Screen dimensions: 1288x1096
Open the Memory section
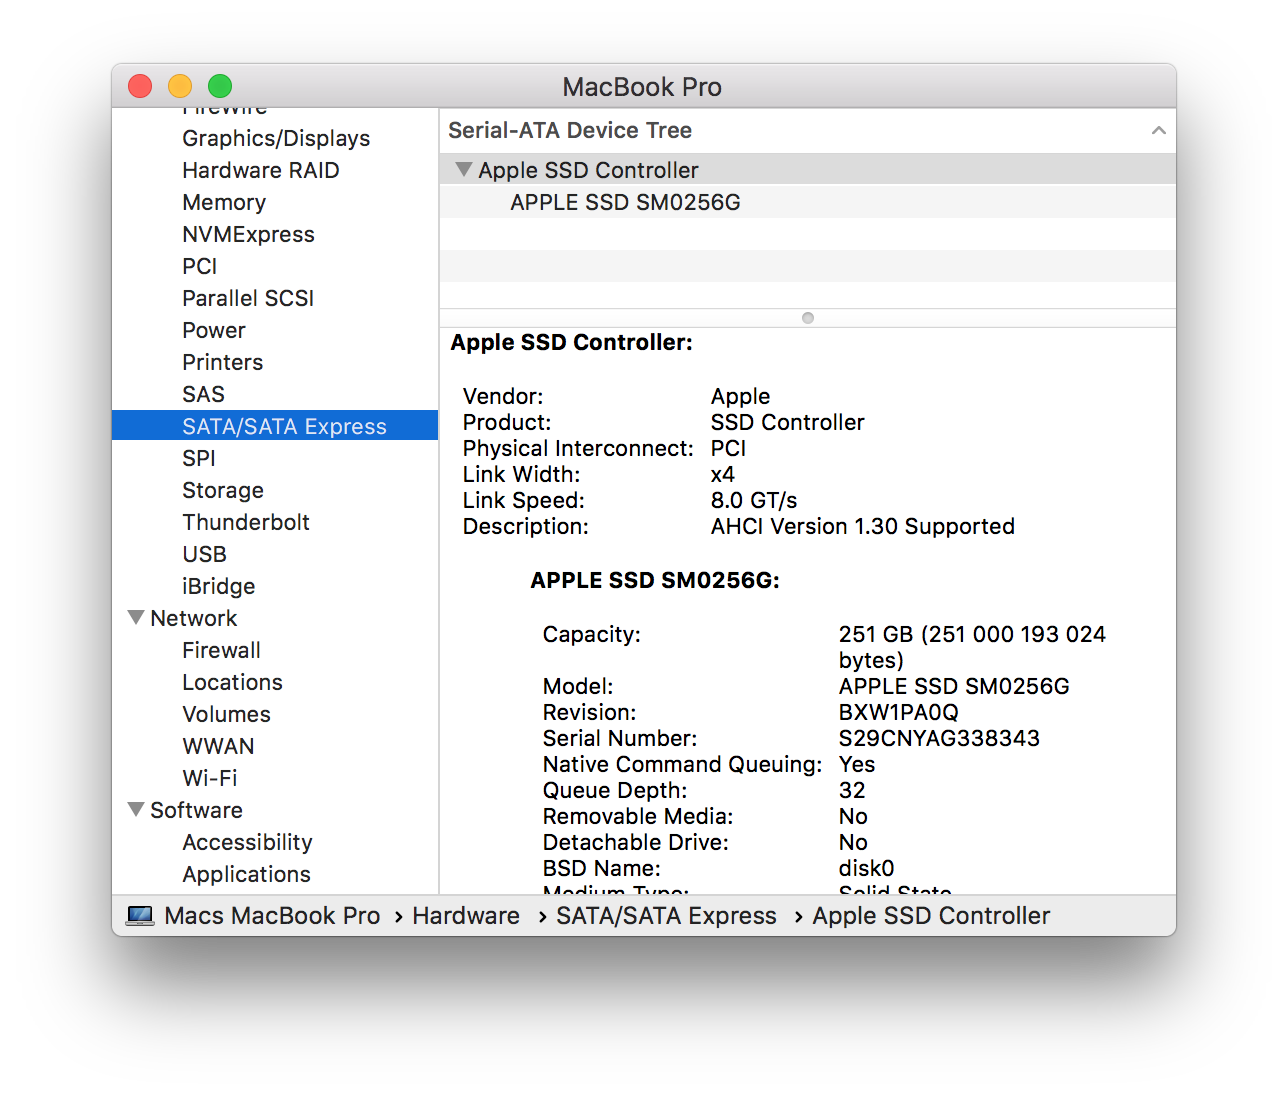pyautogui.click(x=224, y=202)
